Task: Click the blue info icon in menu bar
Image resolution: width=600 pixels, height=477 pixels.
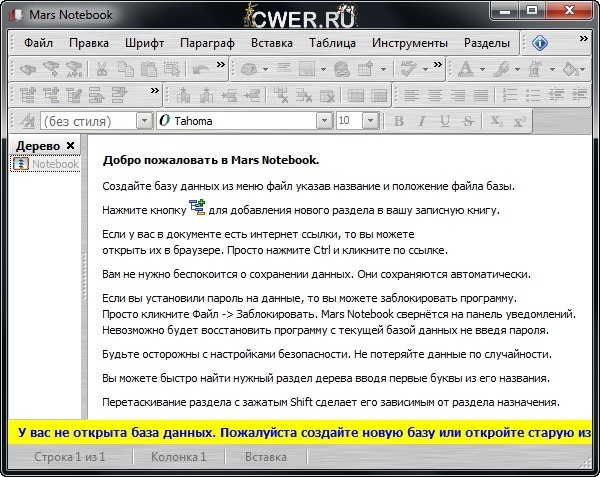Action: (540, 44)
